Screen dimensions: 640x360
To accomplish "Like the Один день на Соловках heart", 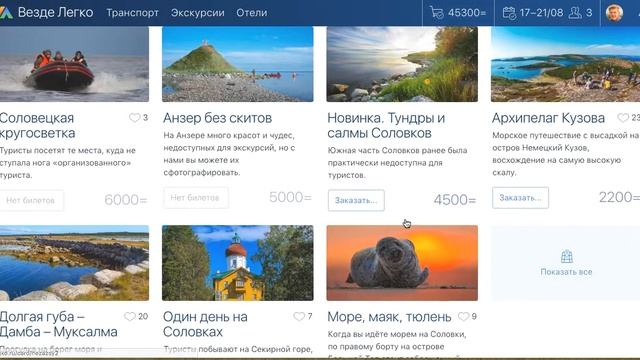I will point(299,316).
